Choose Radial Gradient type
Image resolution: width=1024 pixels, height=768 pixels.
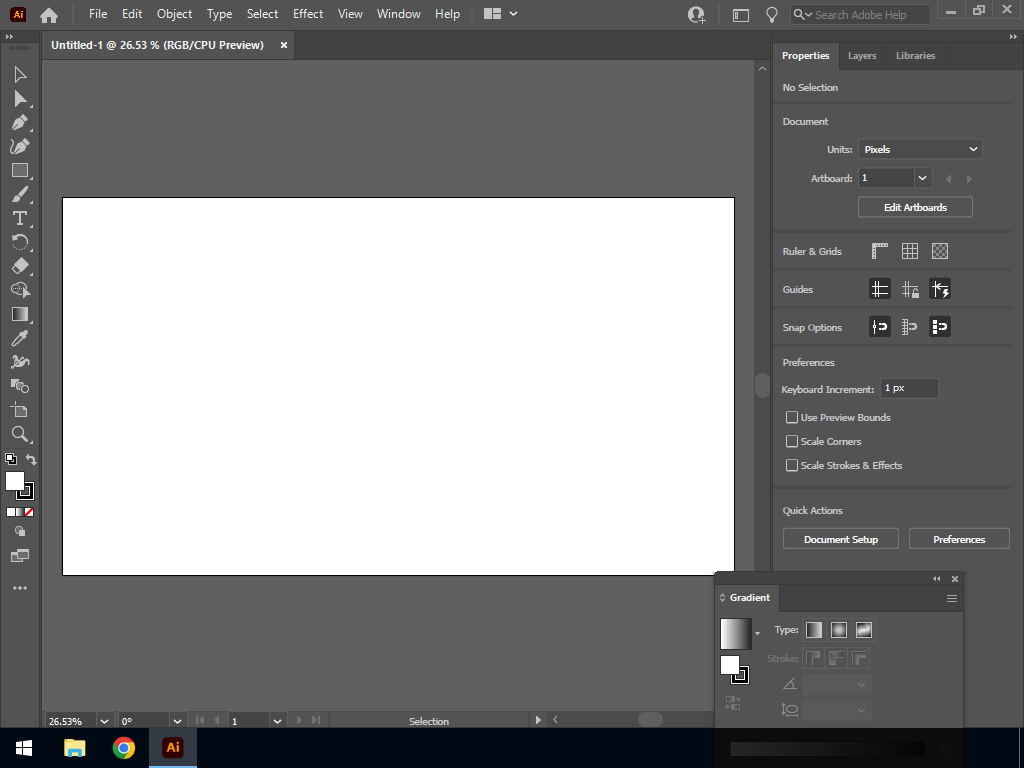pyautogui.click(x=839, y=630)
